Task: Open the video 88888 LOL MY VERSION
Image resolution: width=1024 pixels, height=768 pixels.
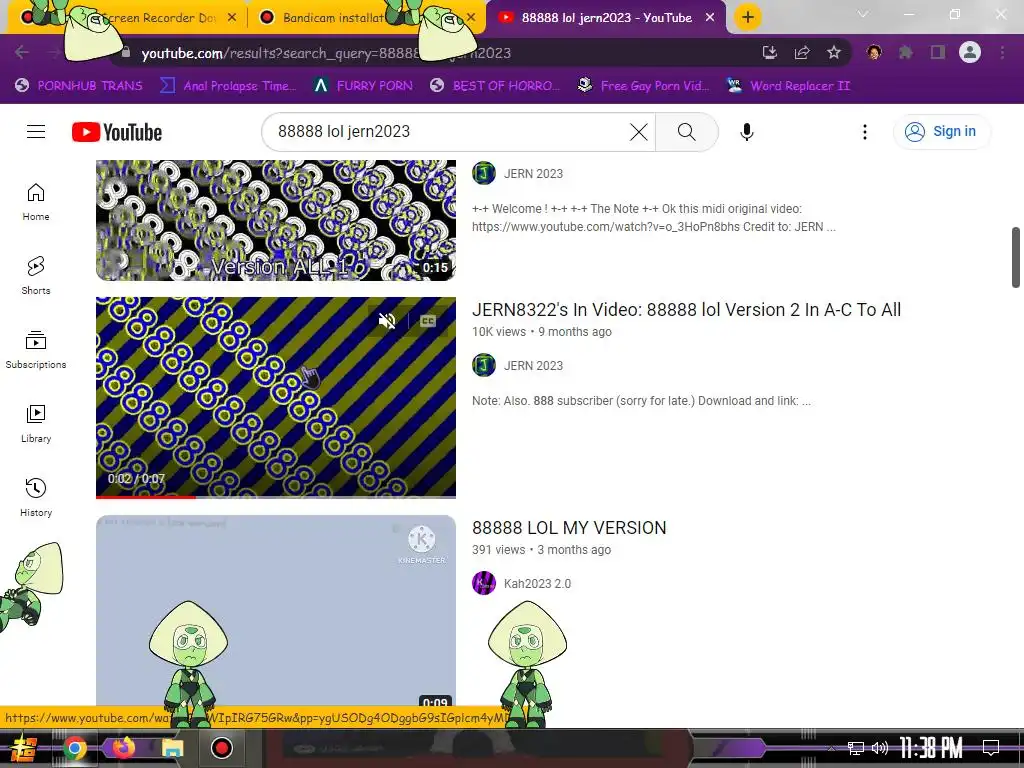Action: (569, 528)
